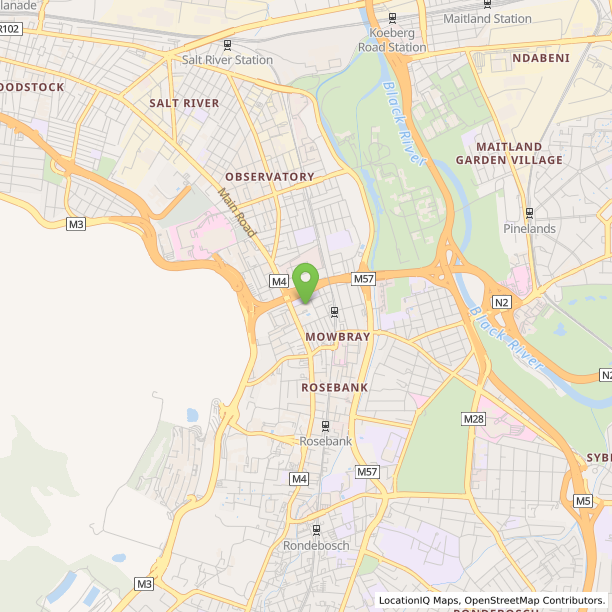Select the Salt River Station train icon
612x612 pixels.
coord(228,45)
